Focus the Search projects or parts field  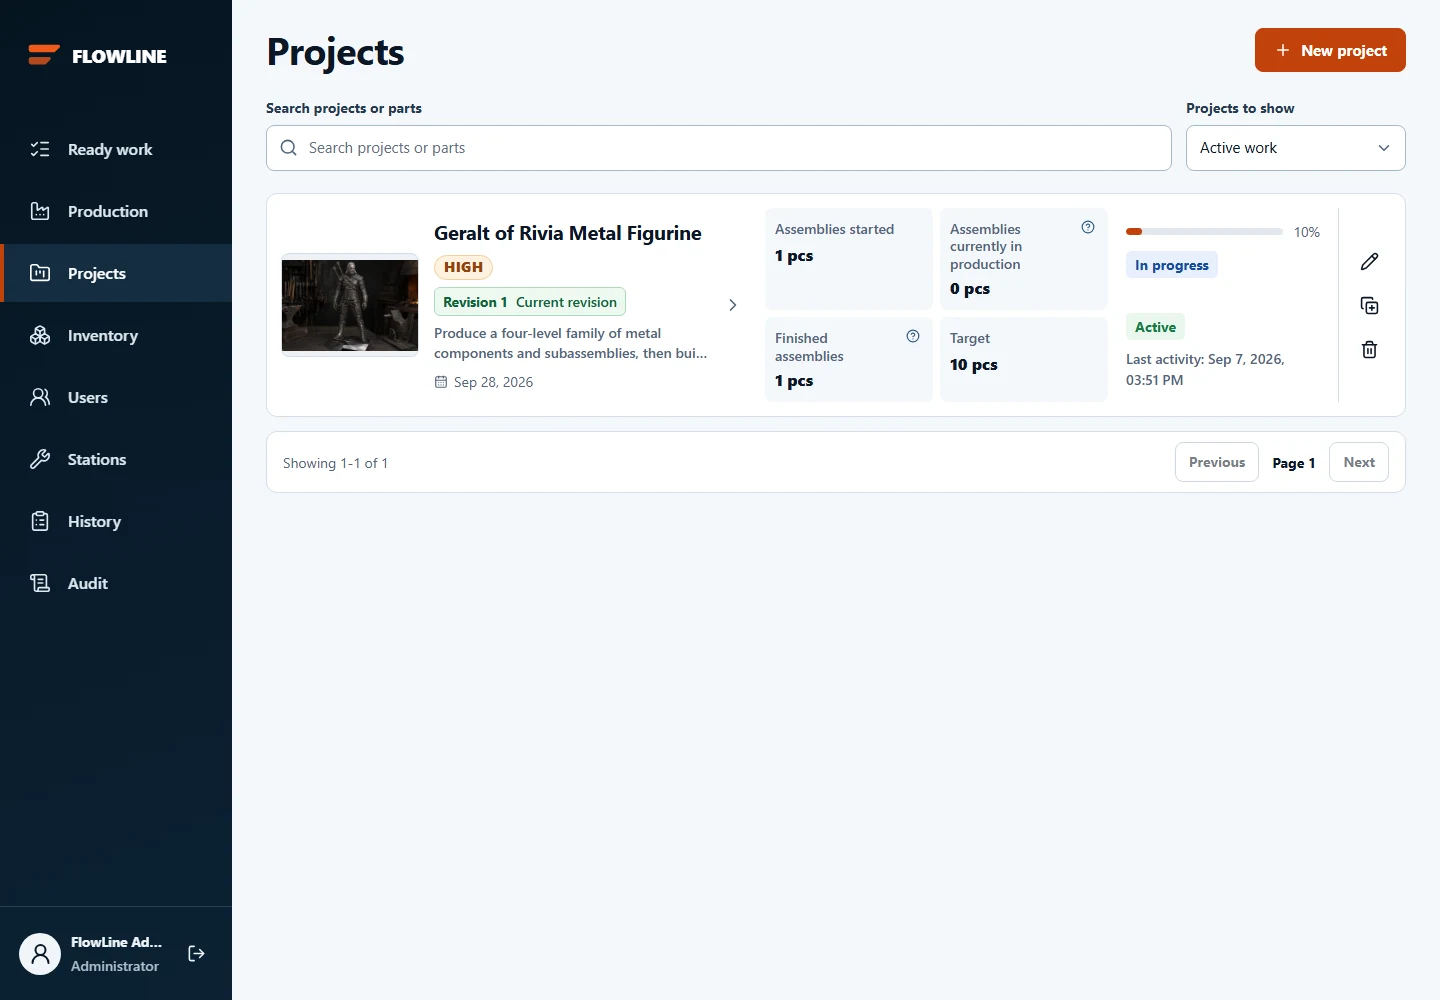719,148
